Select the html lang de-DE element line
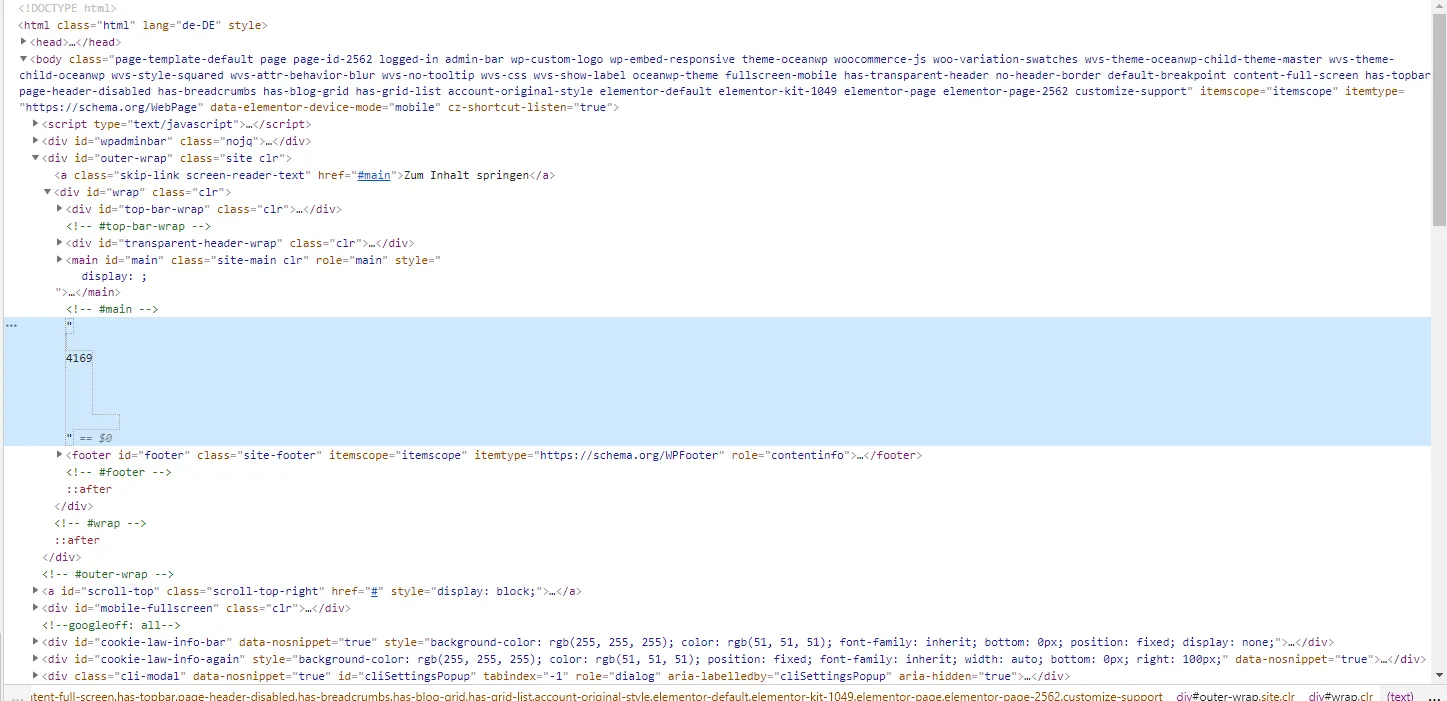The height and width of the screenshot is (701, 1447). (x=143, y=25)
